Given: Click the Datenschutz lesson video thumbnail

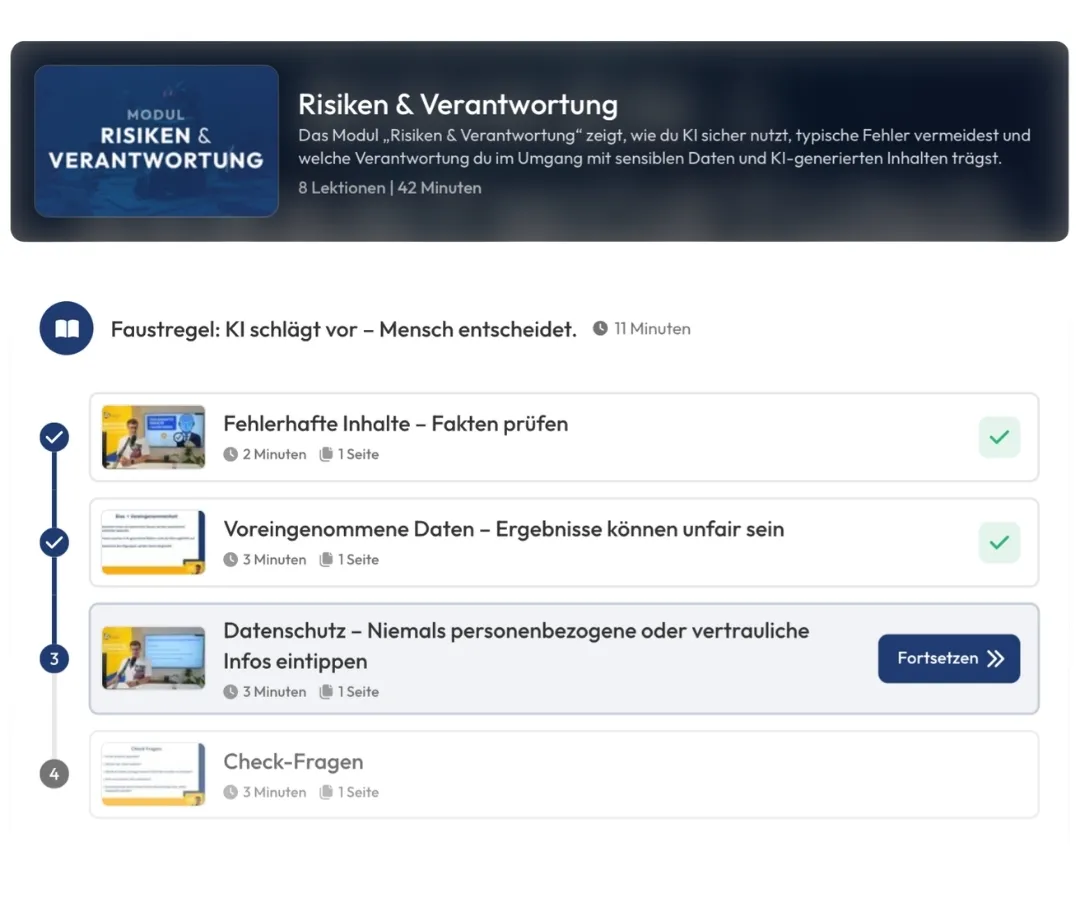Looking at the screenshot, I should click(152, 658).
